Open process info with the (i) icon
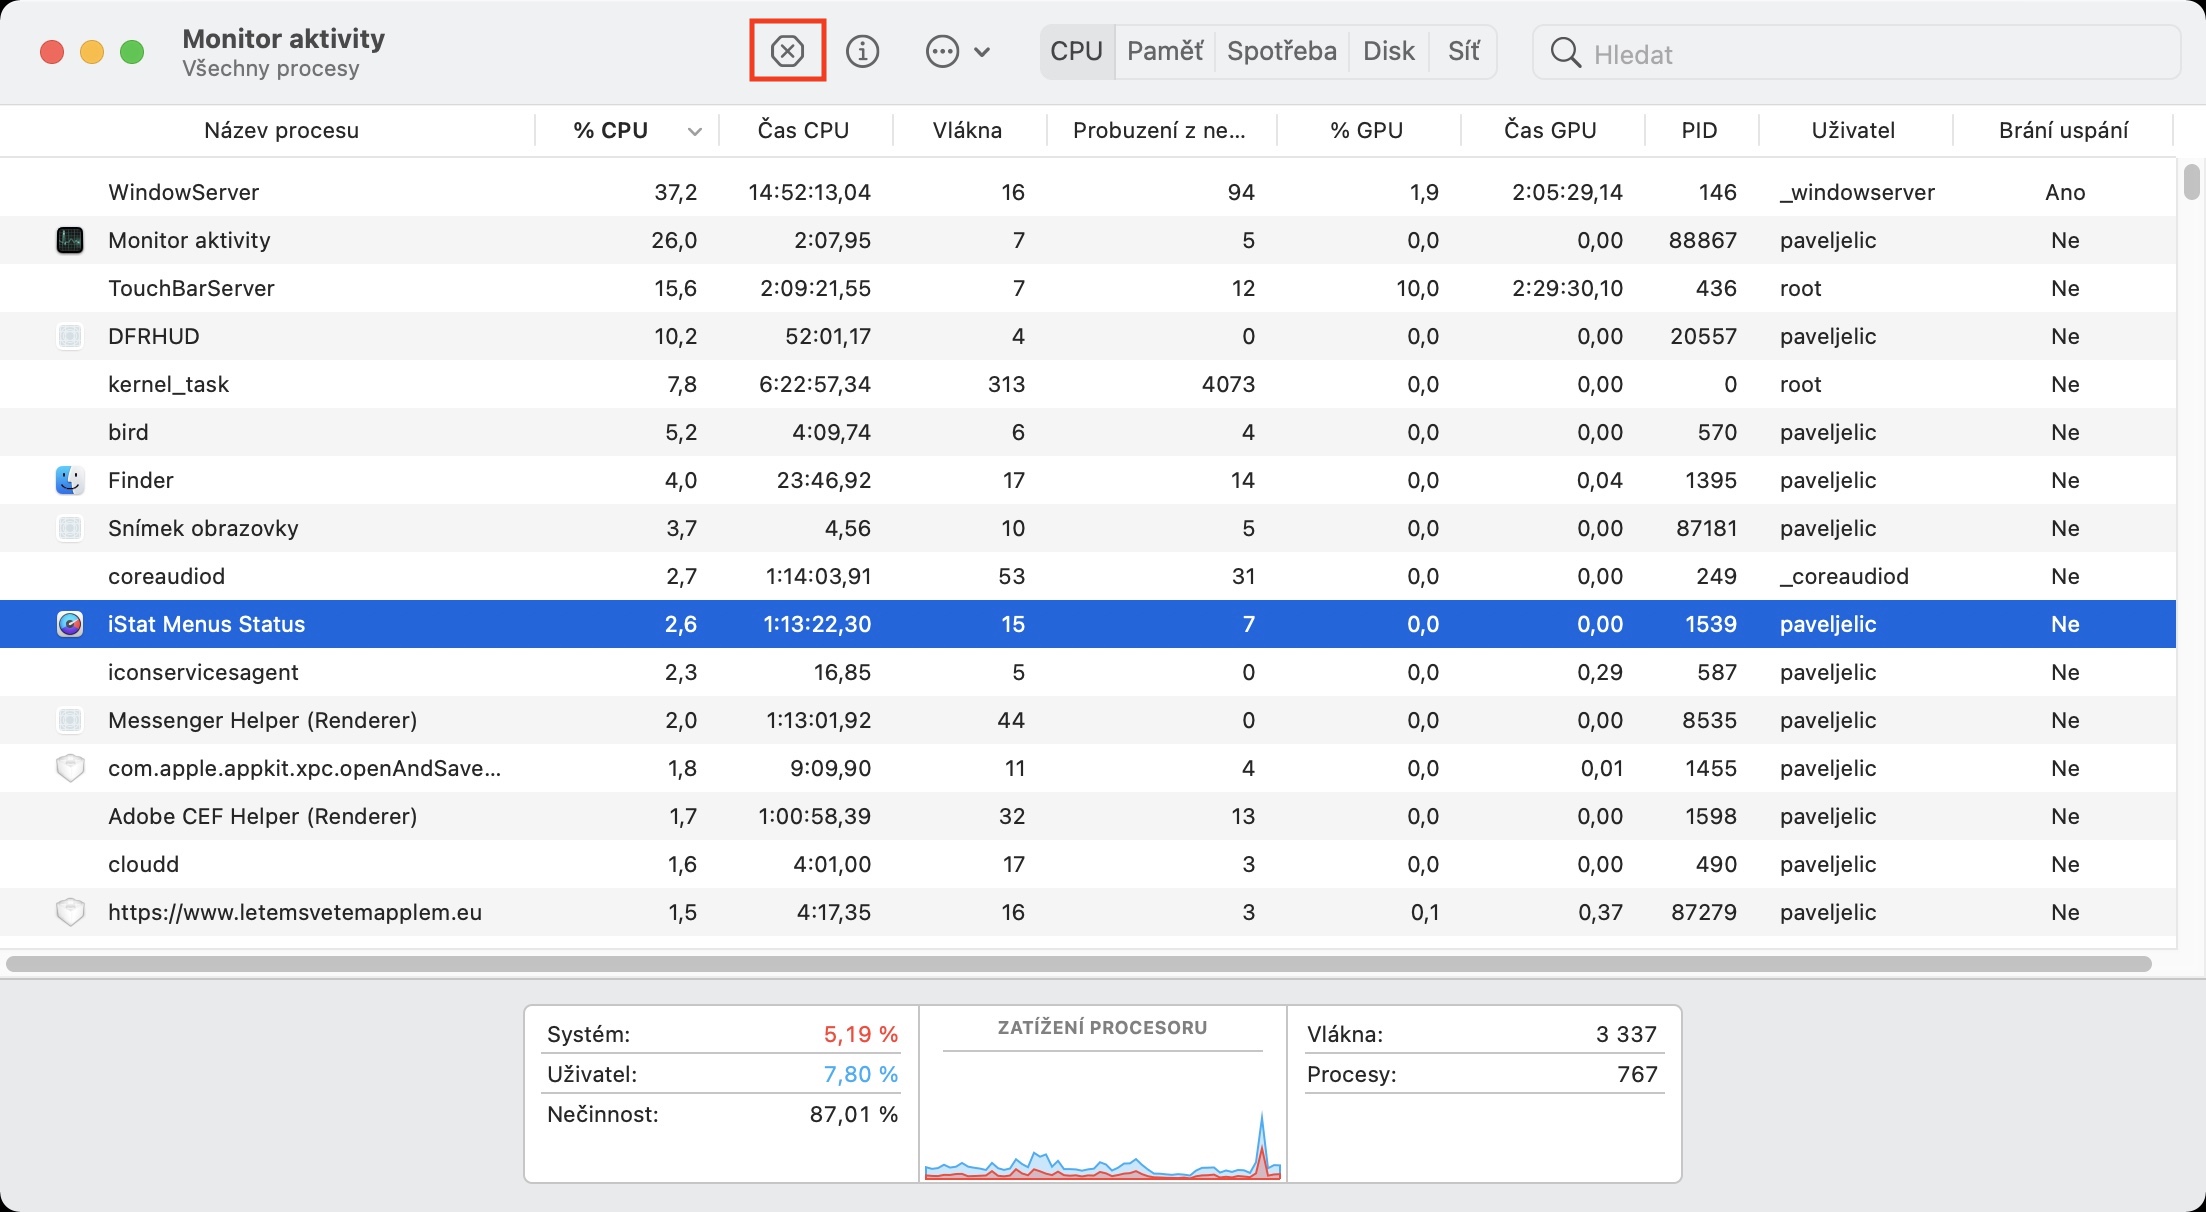The image size is (2206, 1212). coord(862,51)
